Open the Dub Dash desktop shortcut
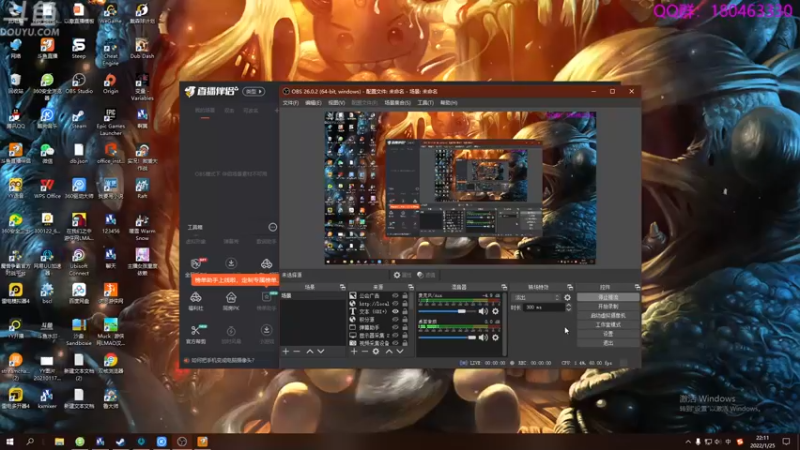Screen dimensions: 800x450 (x=142, y=48)
